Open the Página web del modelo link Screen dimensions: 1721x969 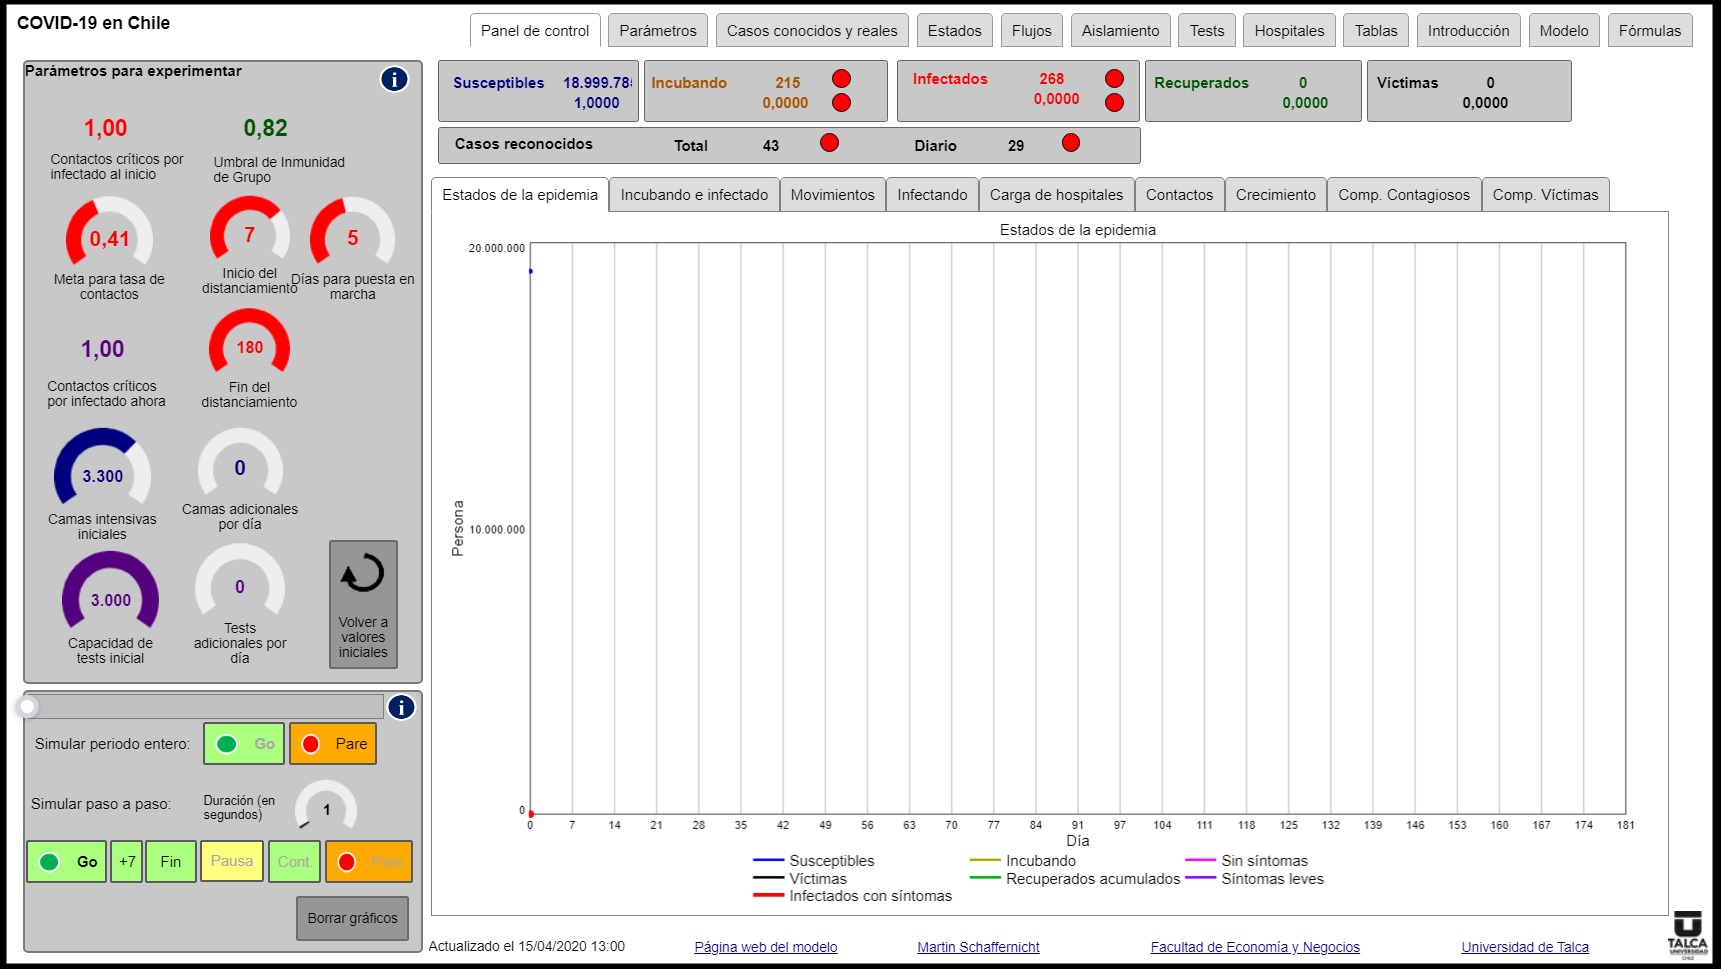[x=765, y=947]
